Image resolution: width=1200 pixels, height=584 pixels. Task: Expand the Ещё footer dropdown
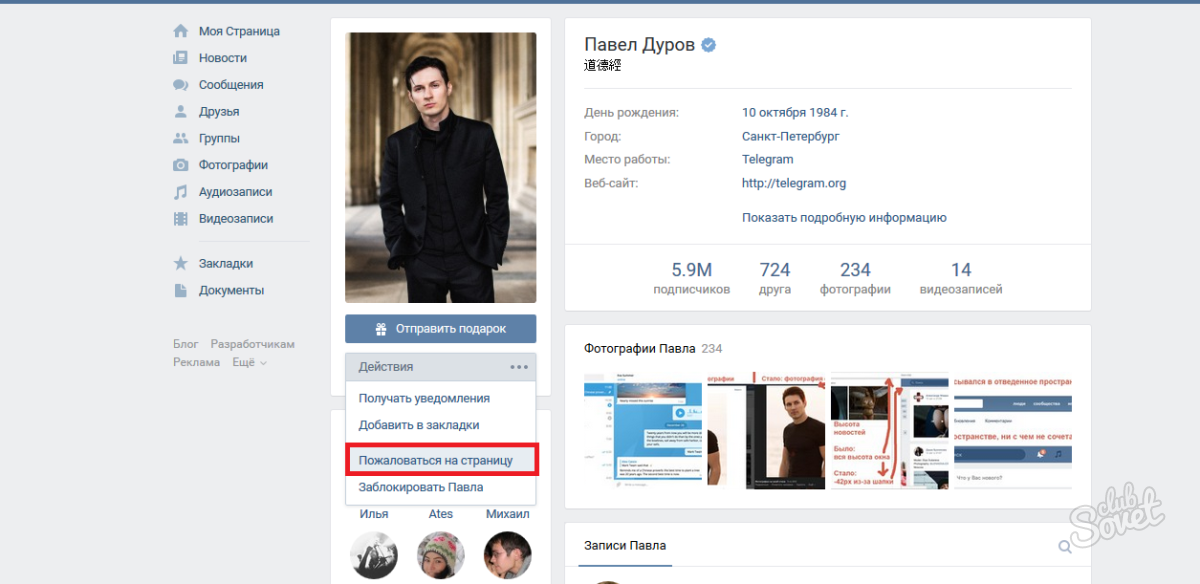[x=249, y=362]
